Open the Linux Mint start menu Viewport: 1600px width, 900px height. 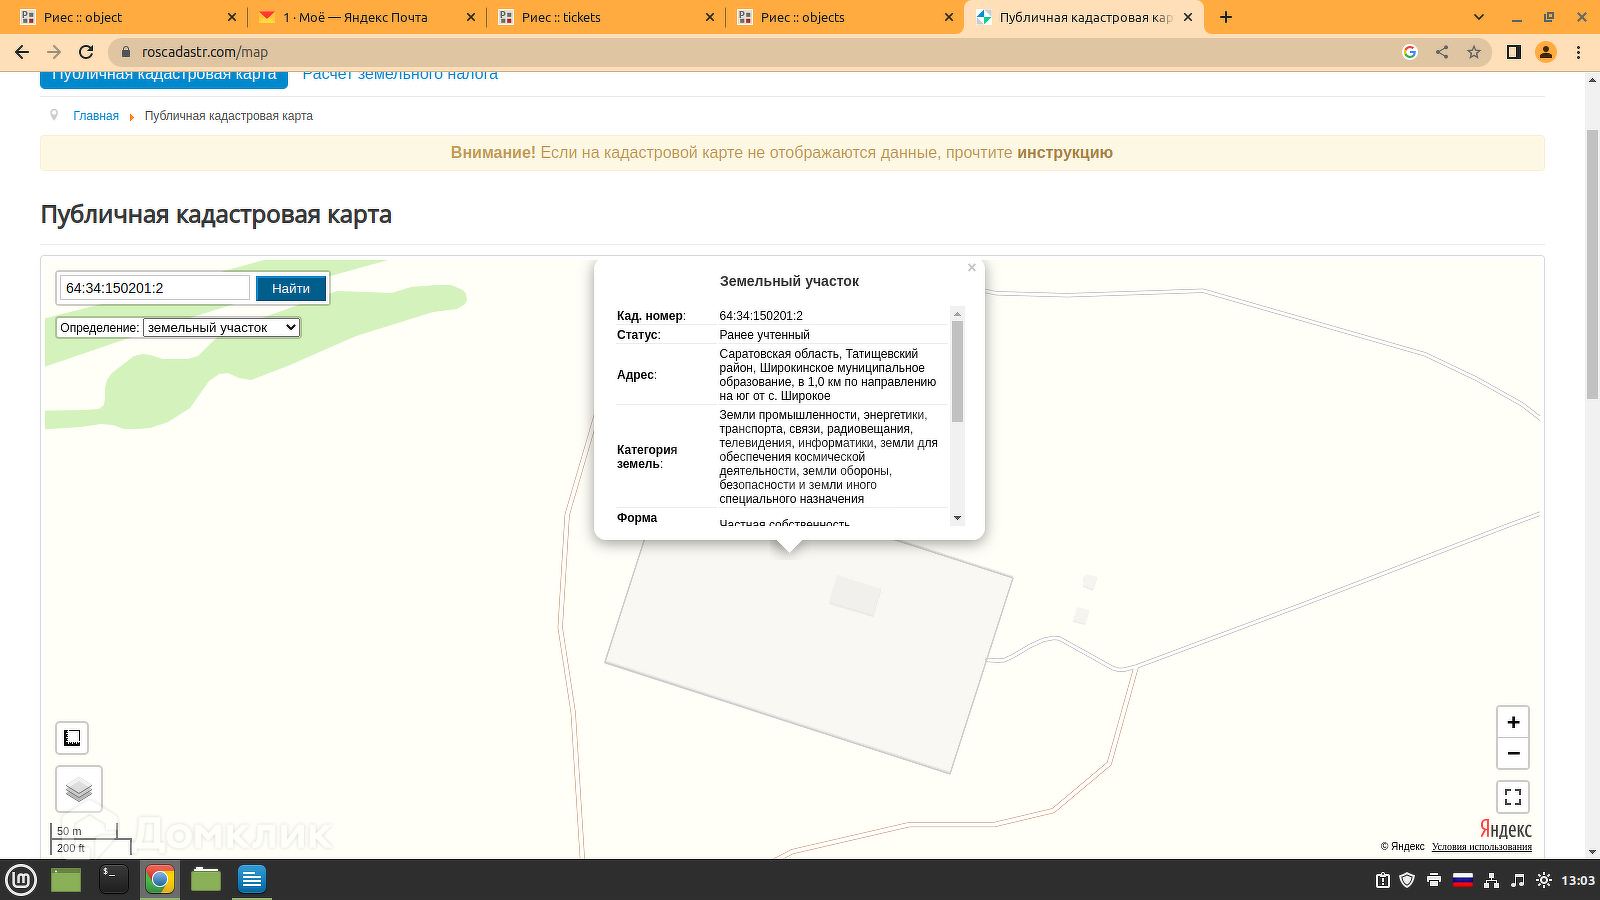[21, 880]
